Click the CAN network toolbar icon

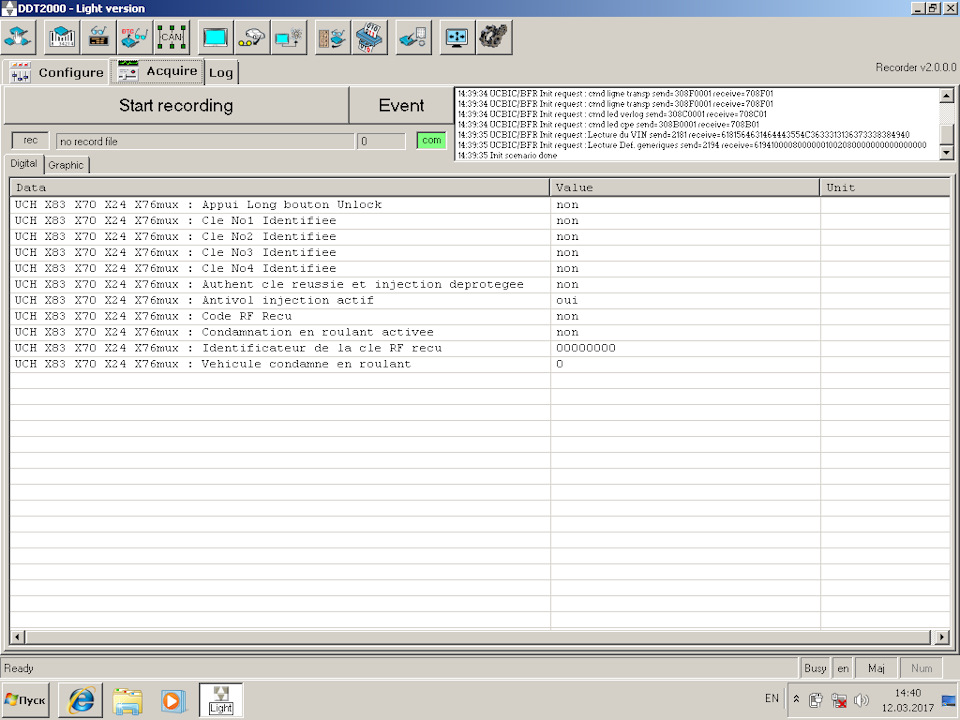pos(171,37)
